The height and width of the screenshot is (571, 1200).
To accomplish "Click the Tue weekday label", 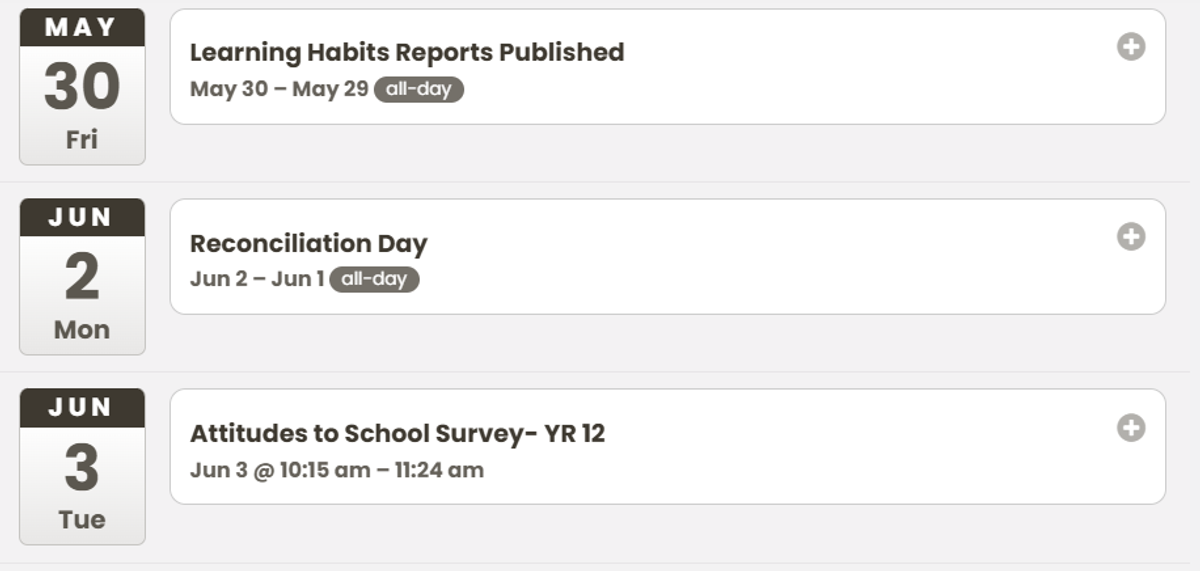I will click(x=82, y=519).
